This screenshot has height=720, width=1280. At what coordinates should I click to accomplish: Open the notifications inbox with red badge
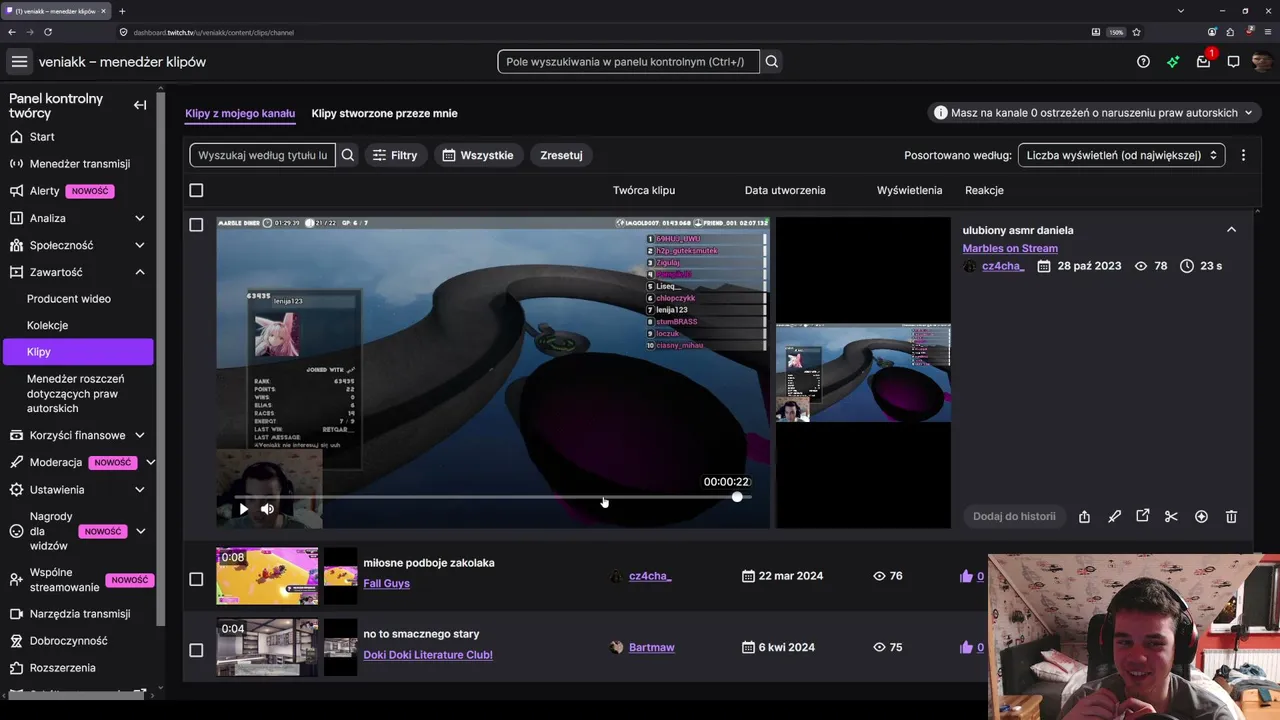1204,61
